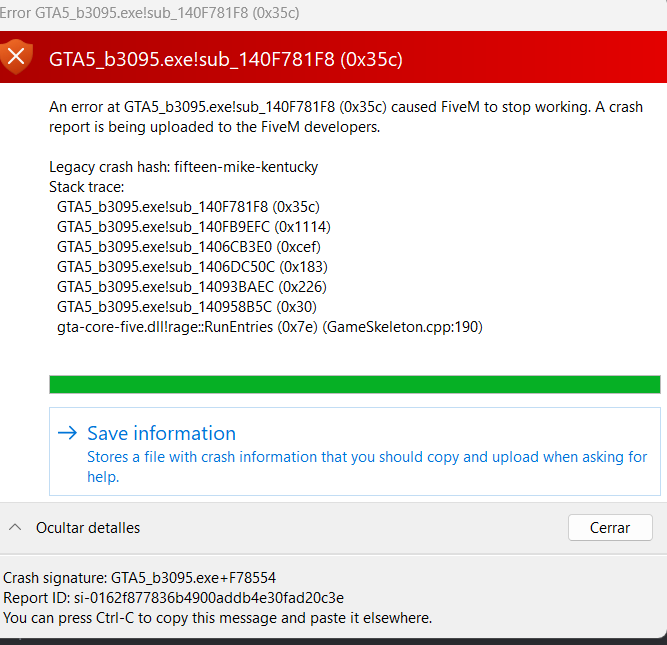Click the Cerrar button
Viewport: 667px width, 645px height.
tap(610, 528)
